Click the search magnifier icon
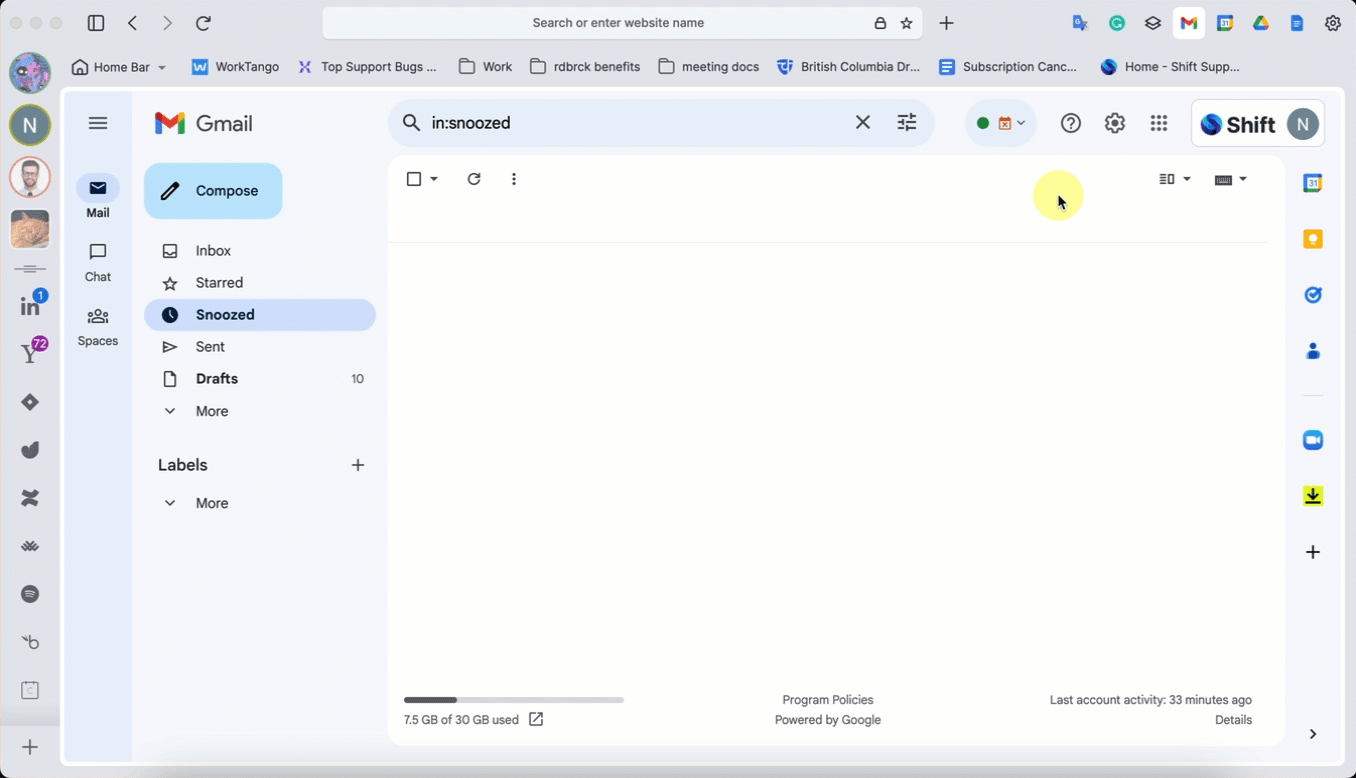Image resolution: width=1356 pixels, height=778 pixels. (411, 123)
